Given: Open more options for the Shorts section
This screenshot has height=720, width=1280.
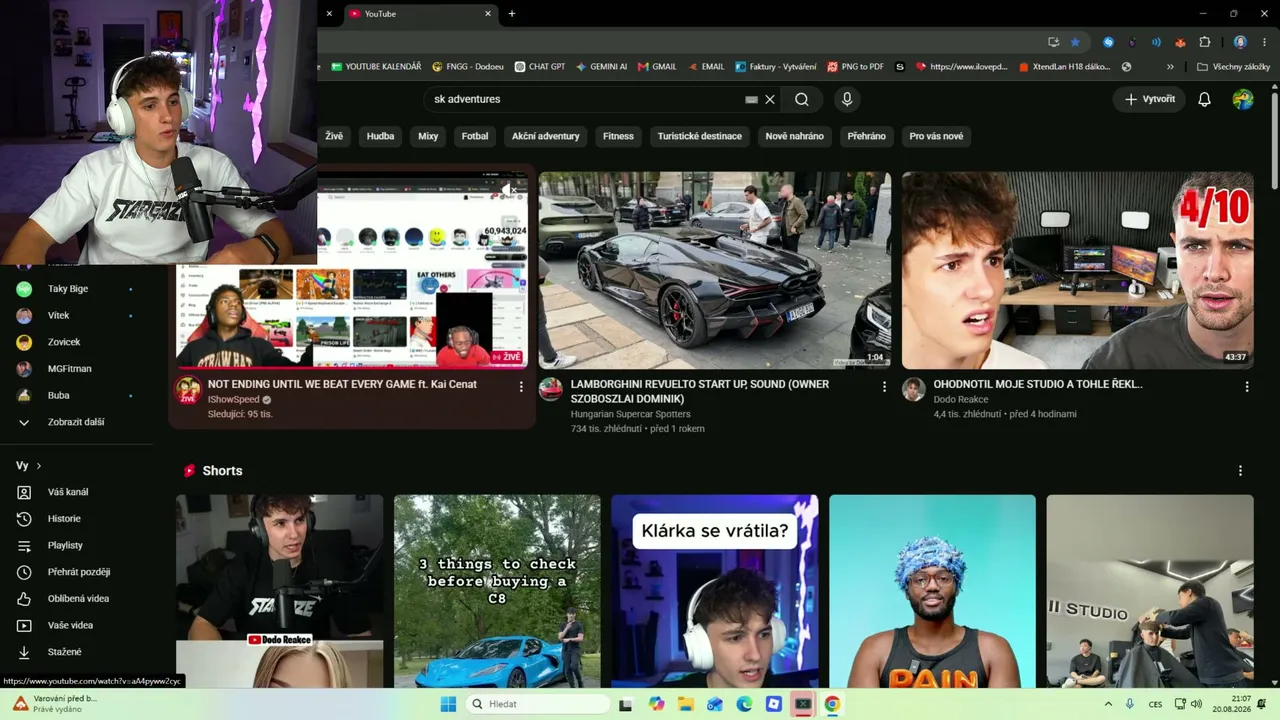Looking at the screenshot, I should [x=1241, y=470].
